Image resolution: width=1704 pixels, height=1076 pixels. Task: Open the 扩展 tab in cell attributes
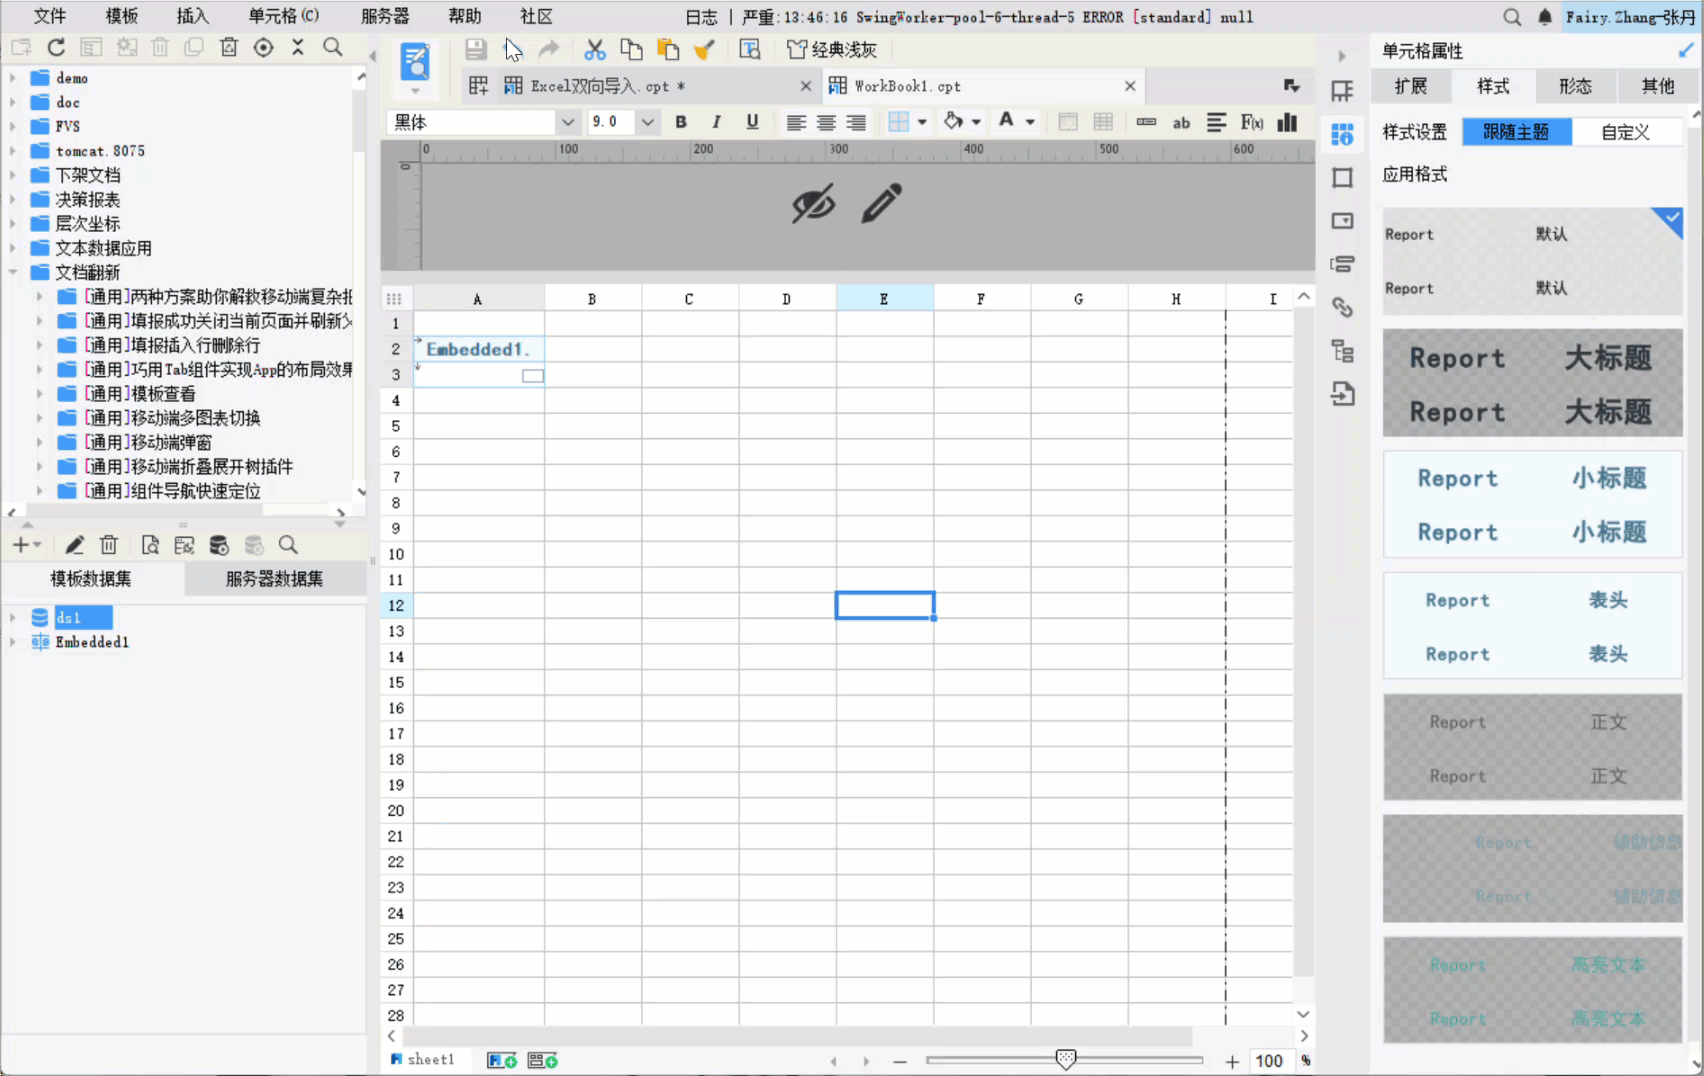coord(1411,86)
